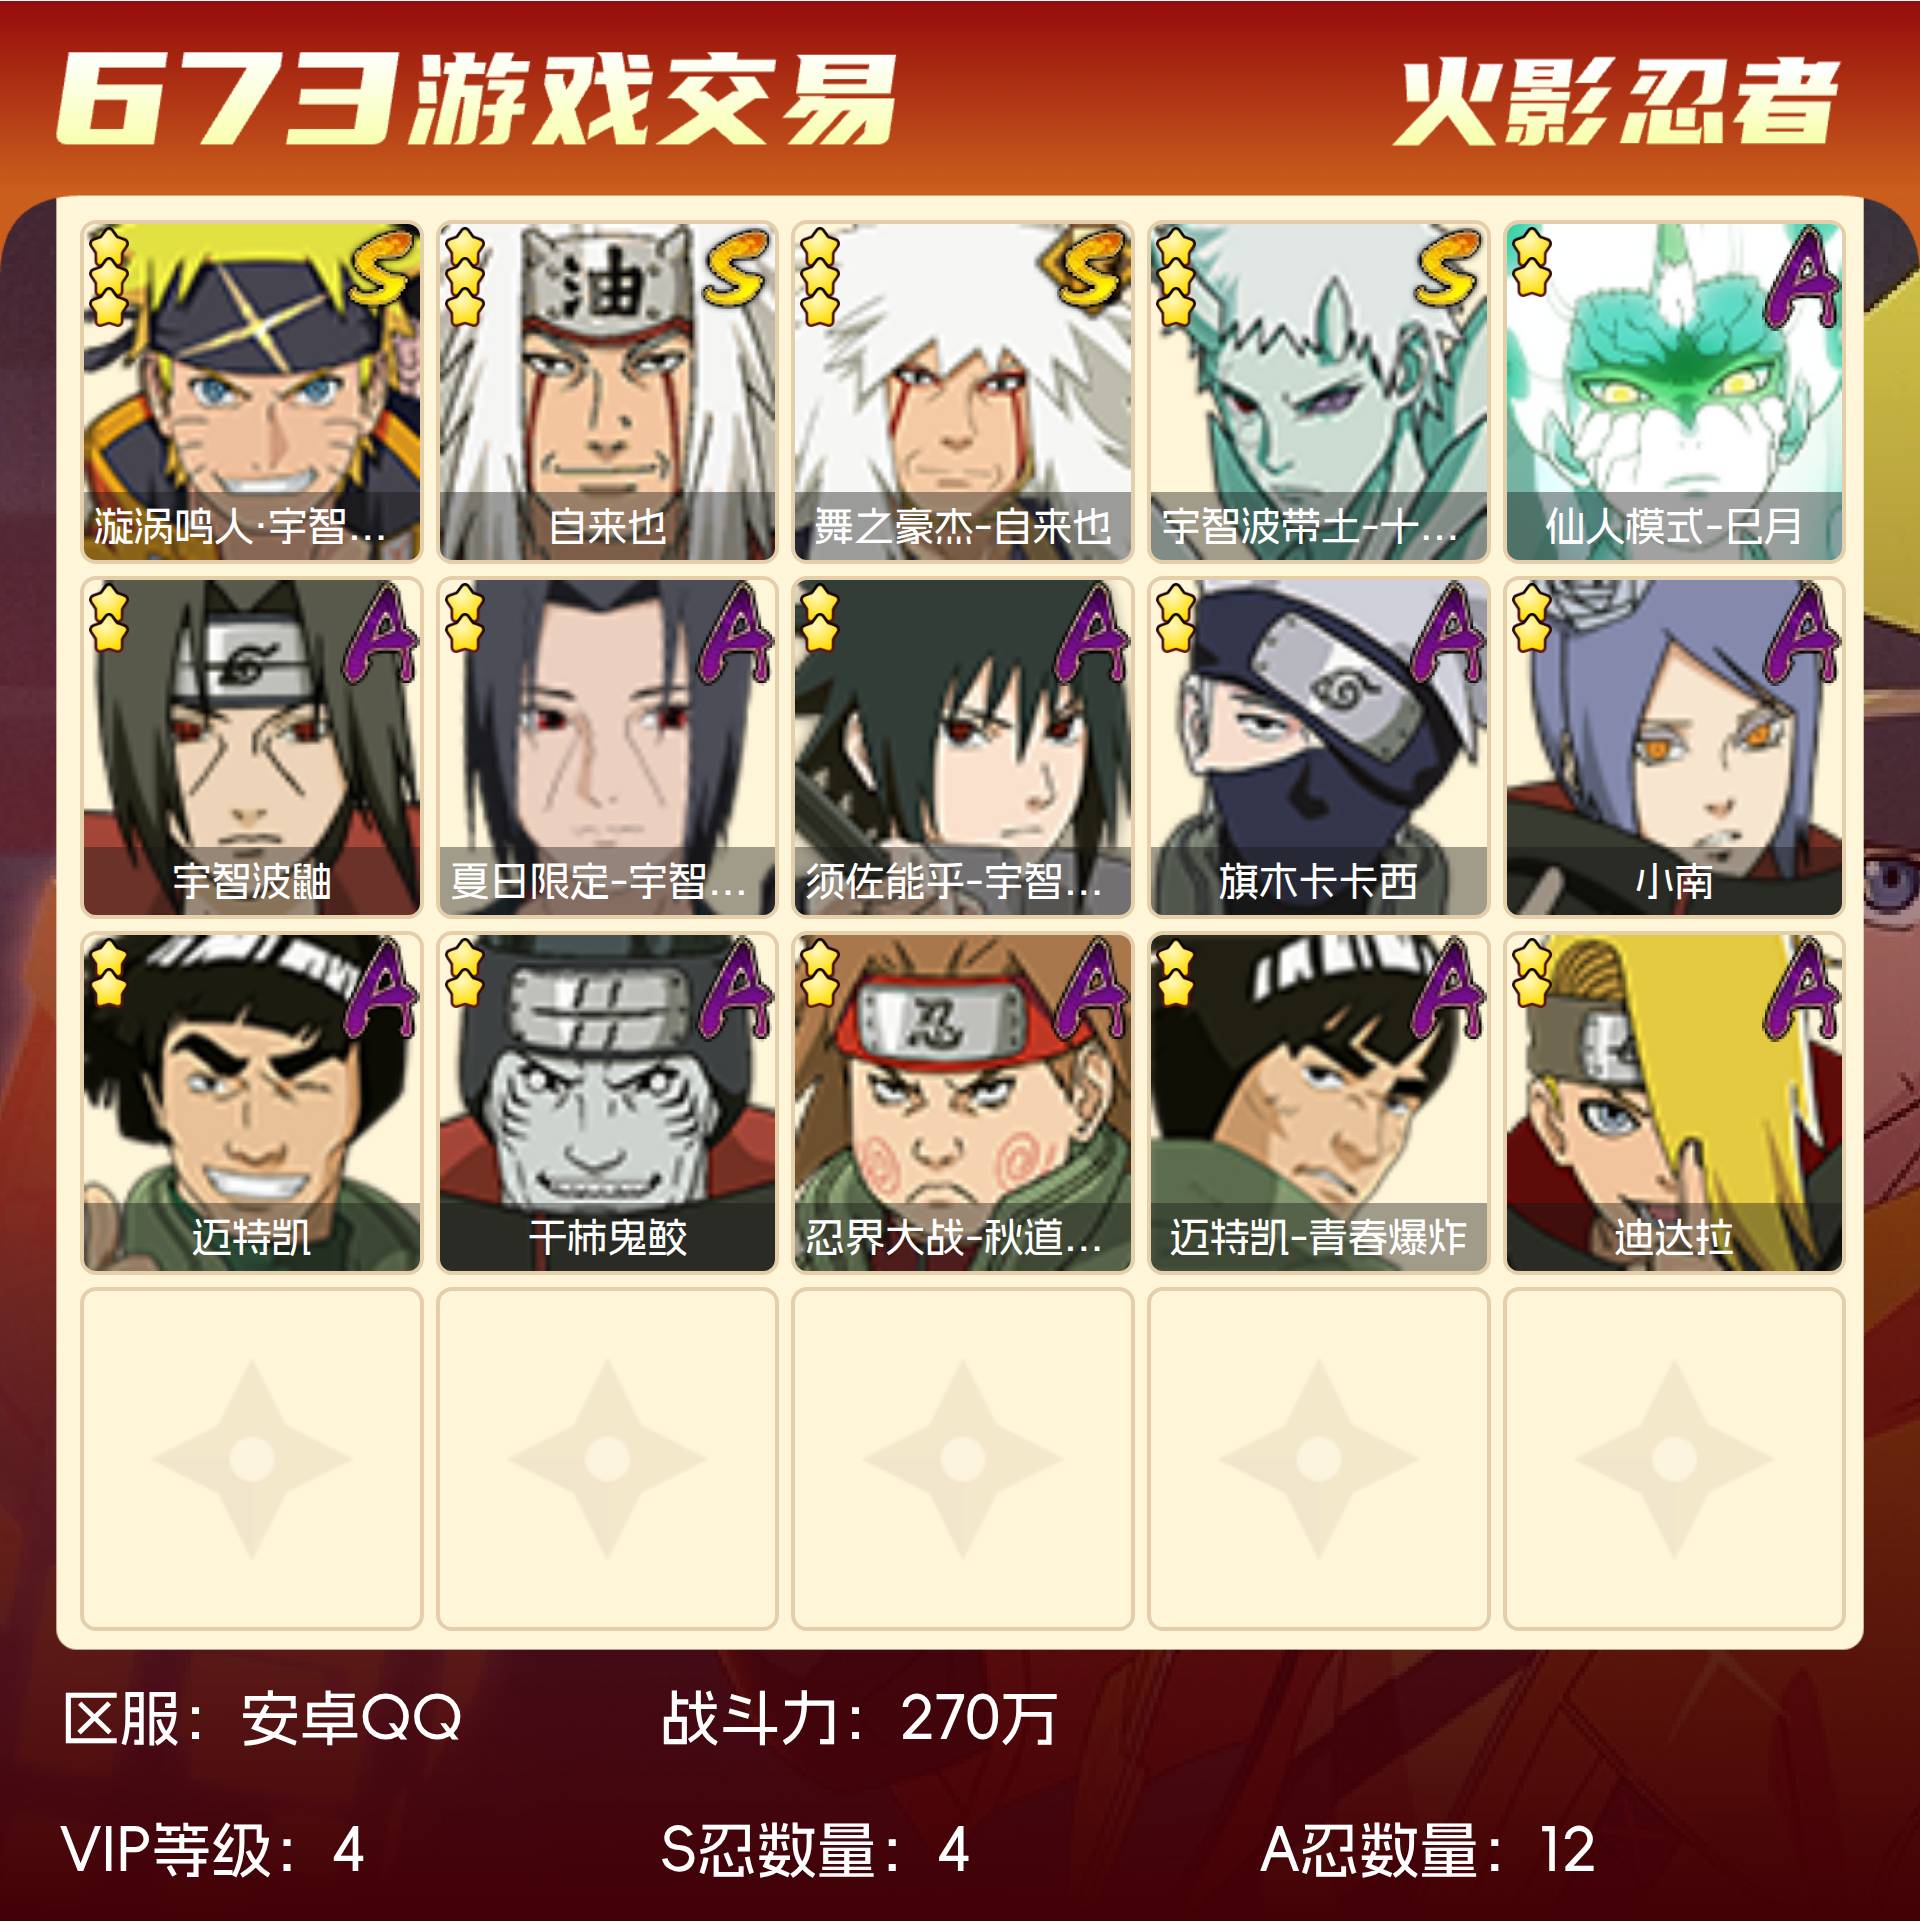The height and width of the screenshot is (1922, 1920).
Task: Open the 小南 character card
Action: point(1674,747)
